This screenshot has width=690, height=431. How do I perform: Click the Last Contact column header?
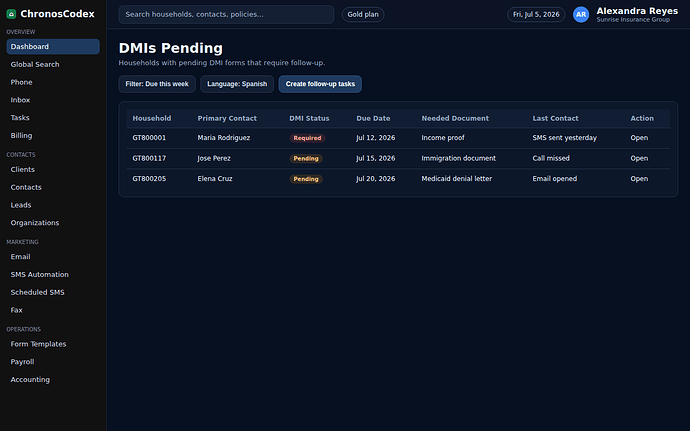(x=555, y=118)
